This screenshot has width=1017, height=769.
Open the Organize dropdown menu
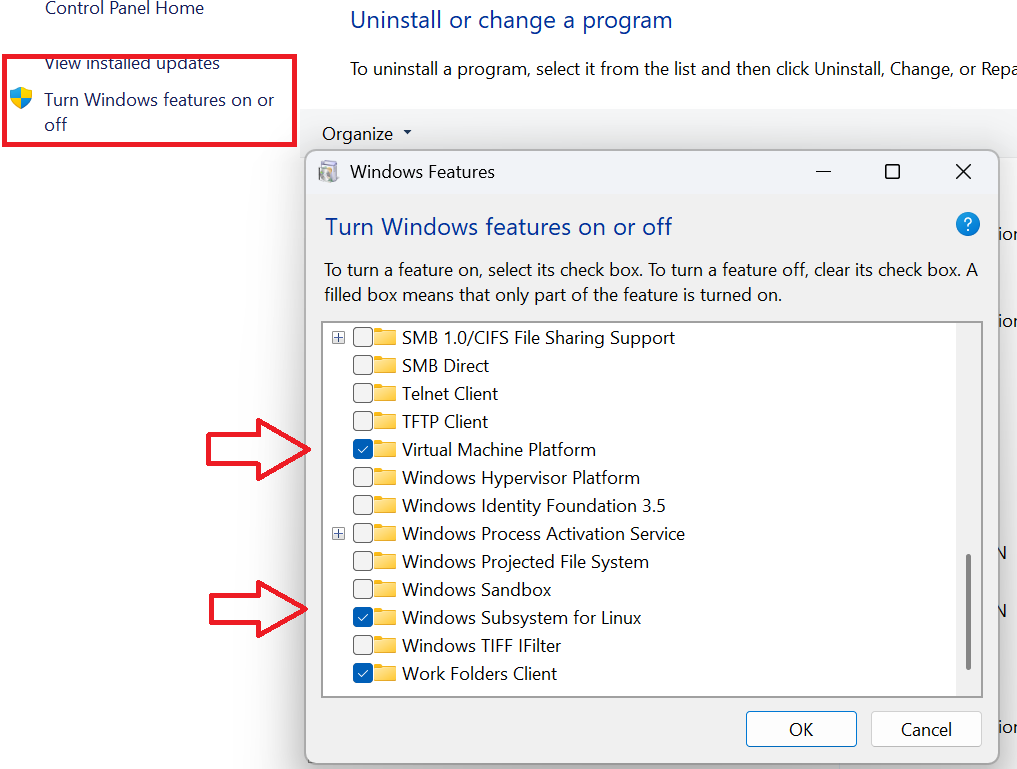point(366,134)
